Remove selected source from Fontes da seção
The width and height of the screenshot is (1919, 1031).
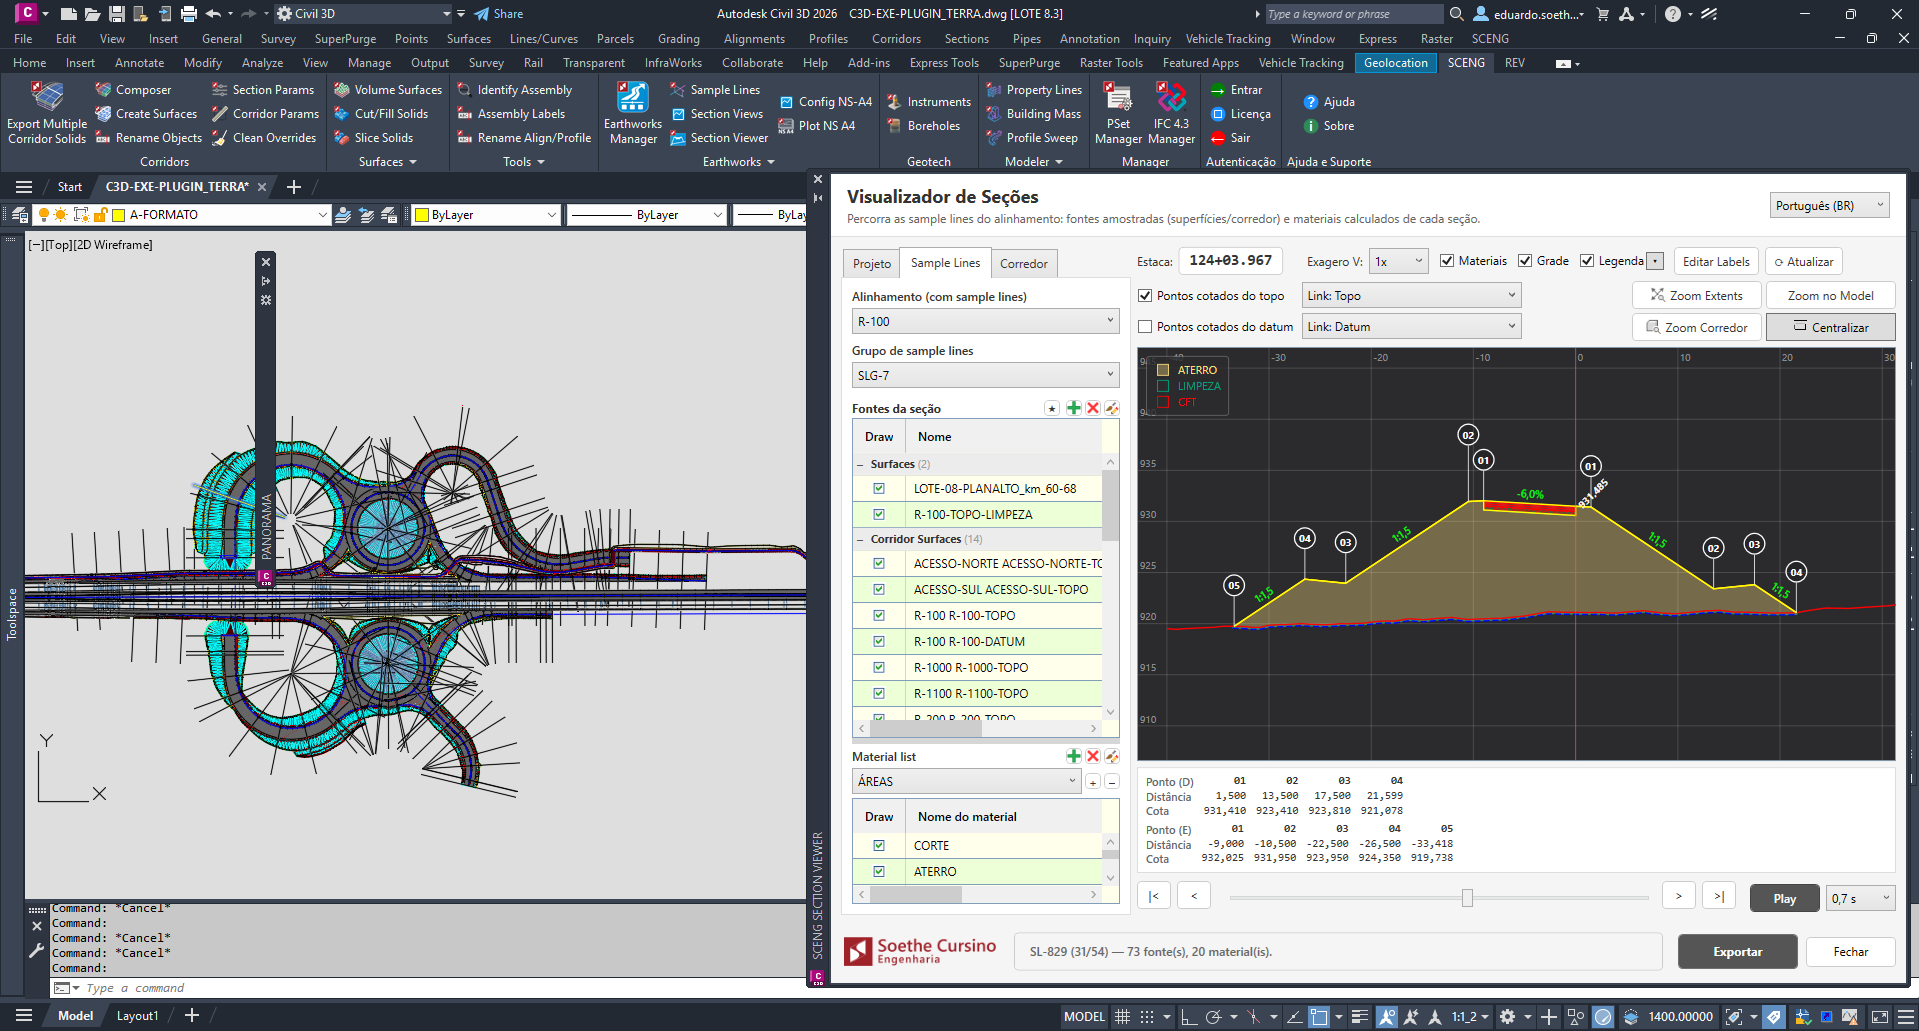[x=1093, y=408]
